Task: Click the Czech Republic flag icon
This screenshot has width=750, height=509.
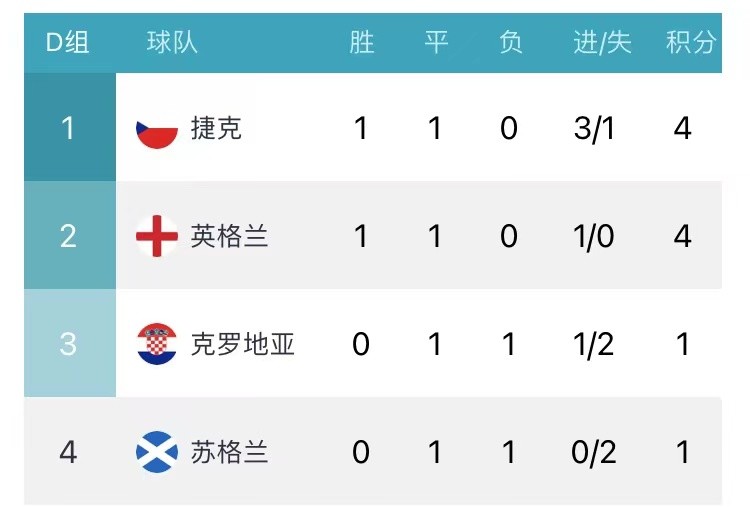Action: pos(157,128)
